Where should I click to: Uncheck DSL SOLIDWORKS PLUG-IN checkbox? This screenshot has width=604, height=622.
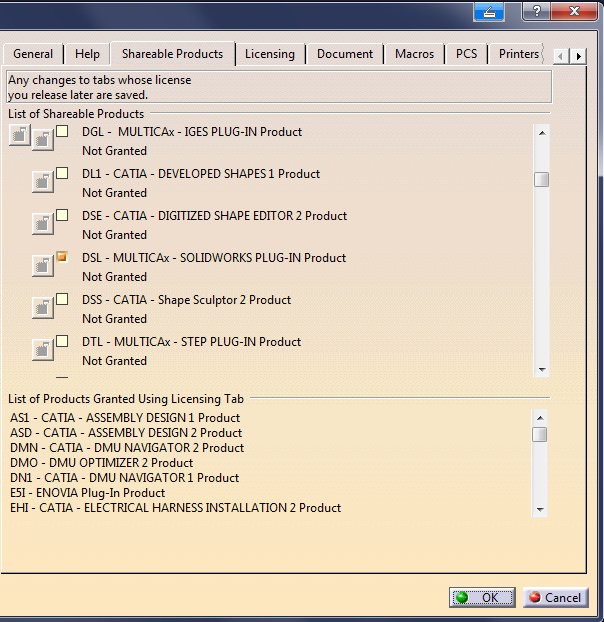point(62,257)
